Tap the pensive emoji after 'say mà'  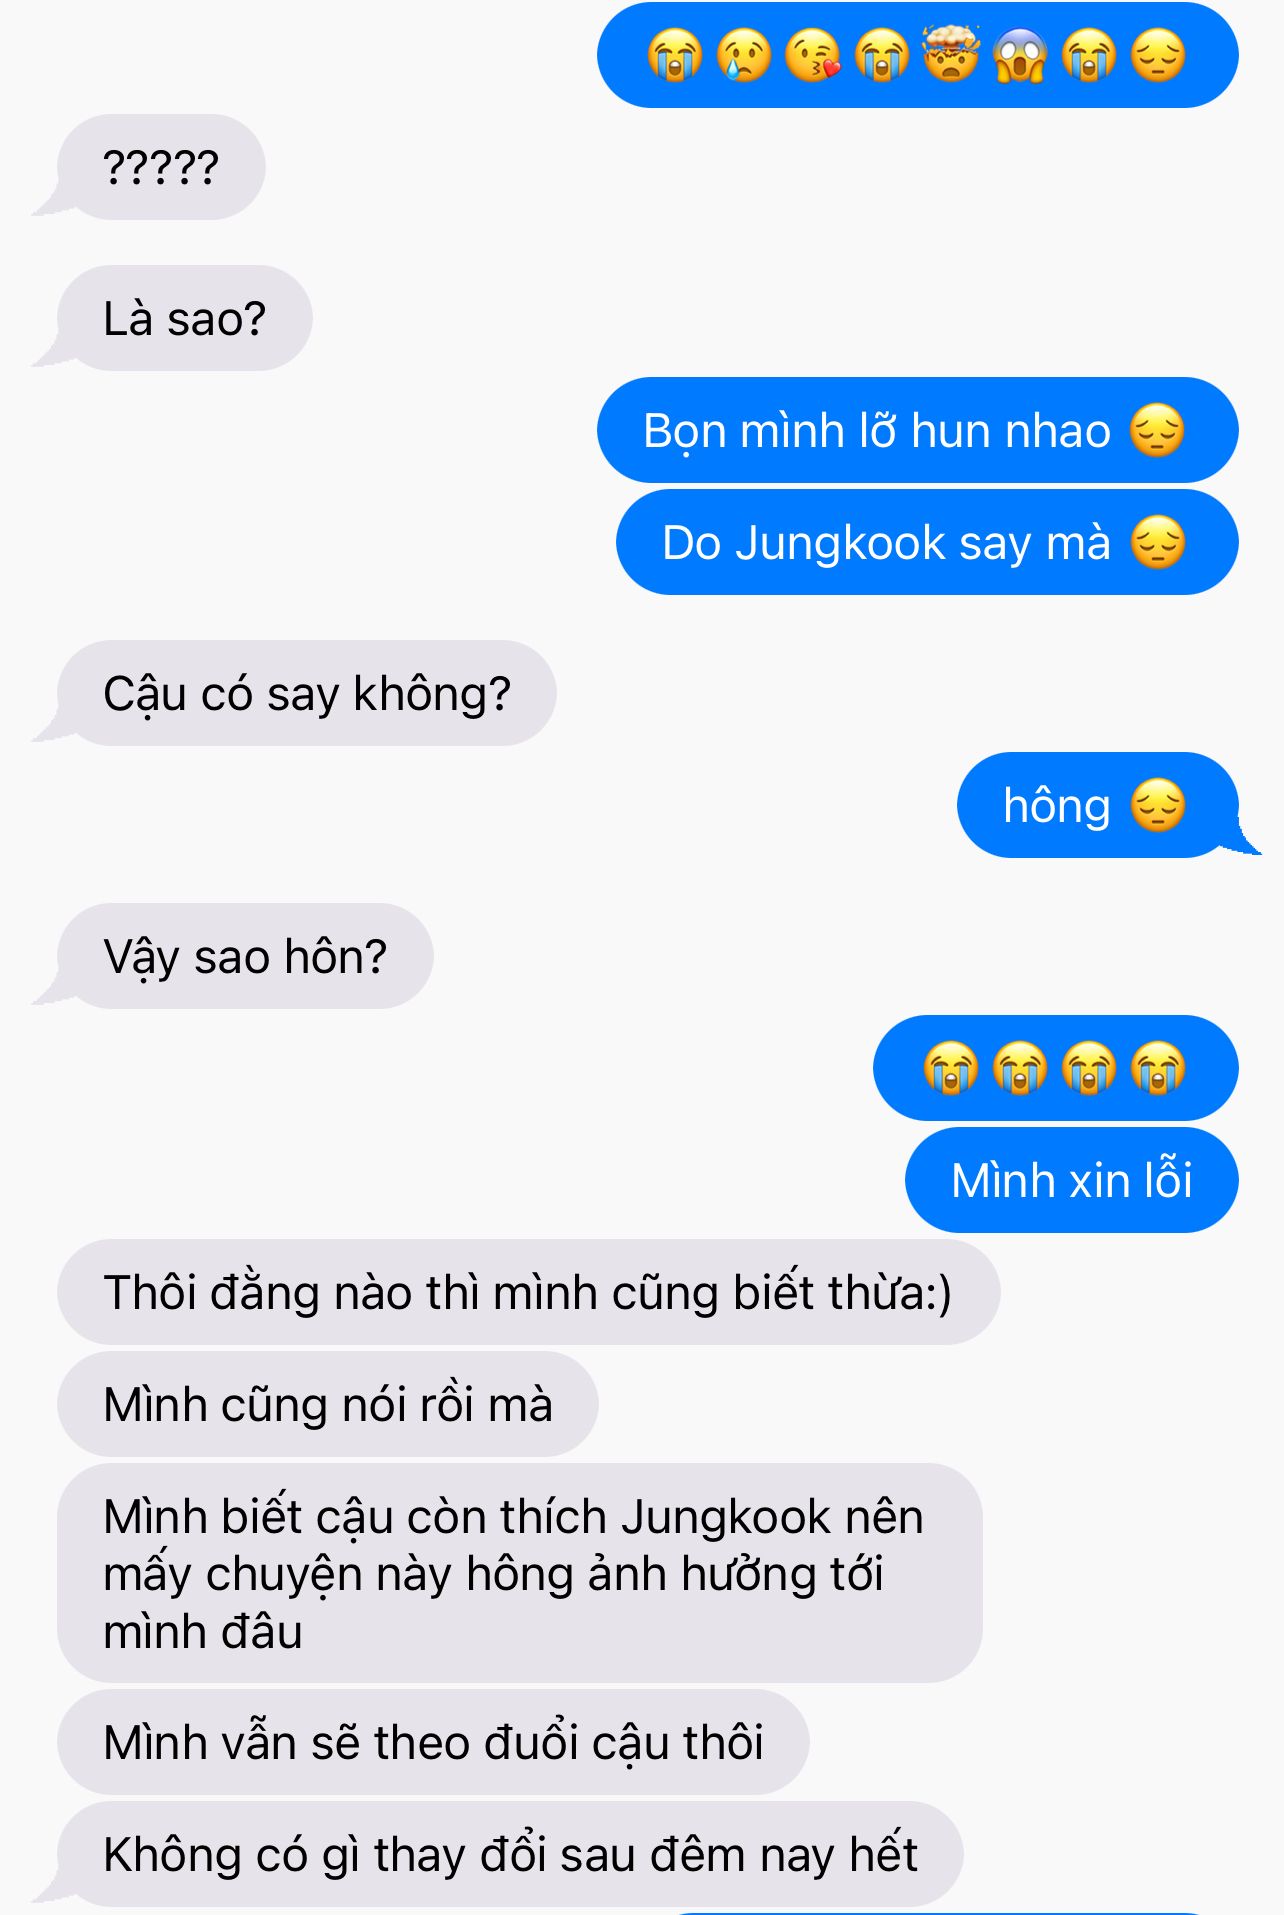[x=1157, y=543]
